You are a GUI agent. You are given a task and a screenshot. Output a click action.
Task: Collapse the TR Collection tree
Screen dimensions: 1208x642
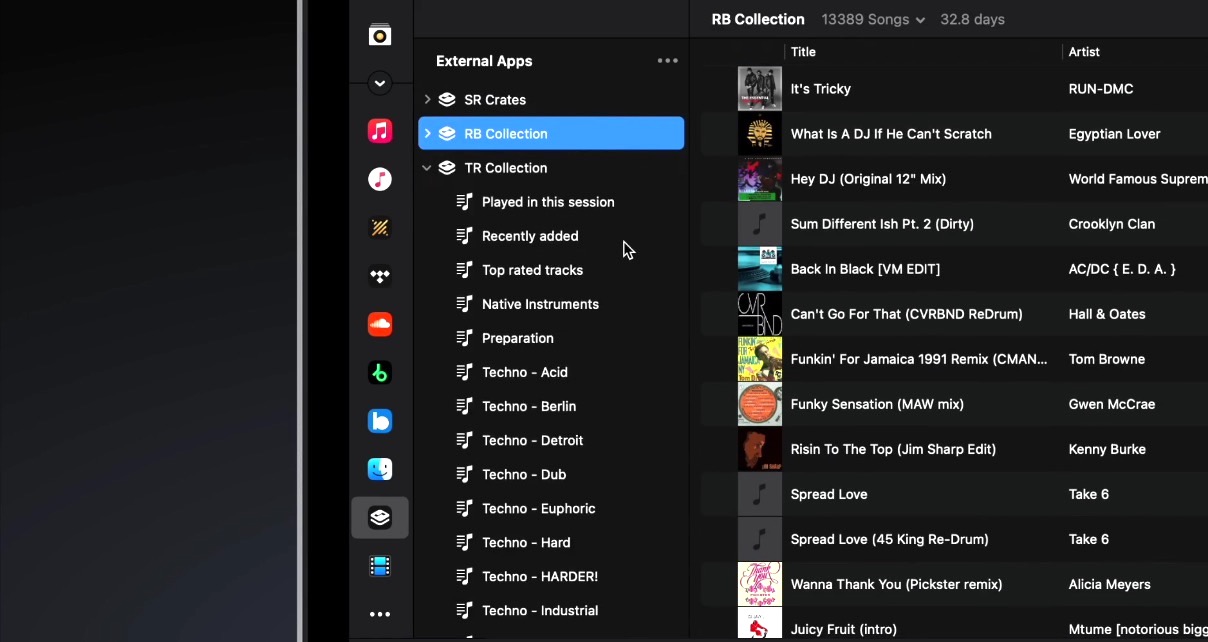click(x=427, y=168)
